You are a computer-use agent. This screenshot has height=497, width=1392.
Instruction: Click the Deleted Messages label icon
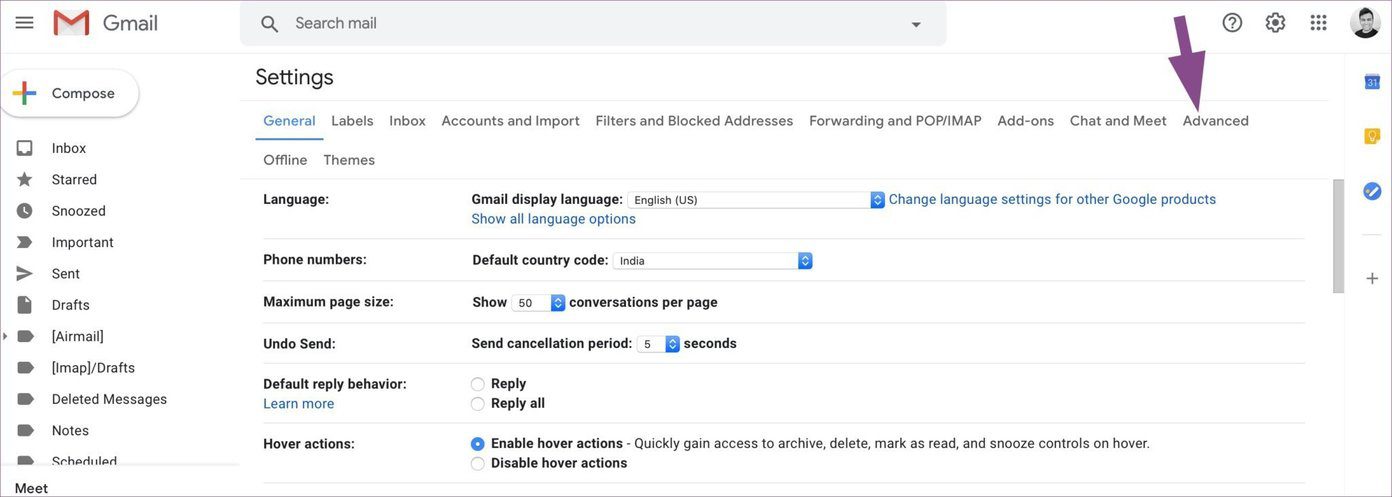(25, 399)
